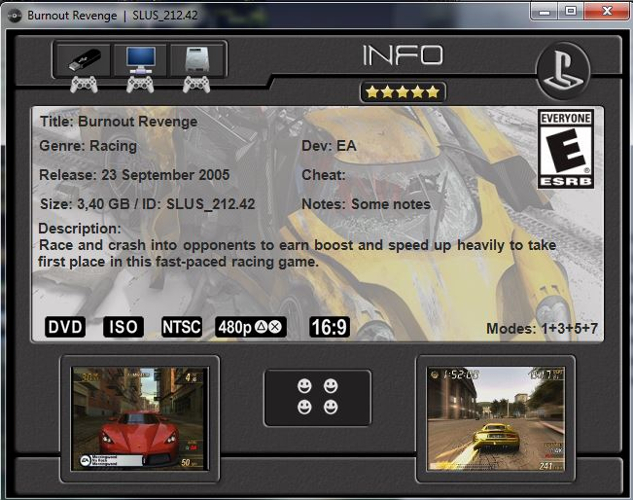
Task: Click the Modes: 1+3+5+7 text
Action: pyautogui.click(x=542, y=328)
